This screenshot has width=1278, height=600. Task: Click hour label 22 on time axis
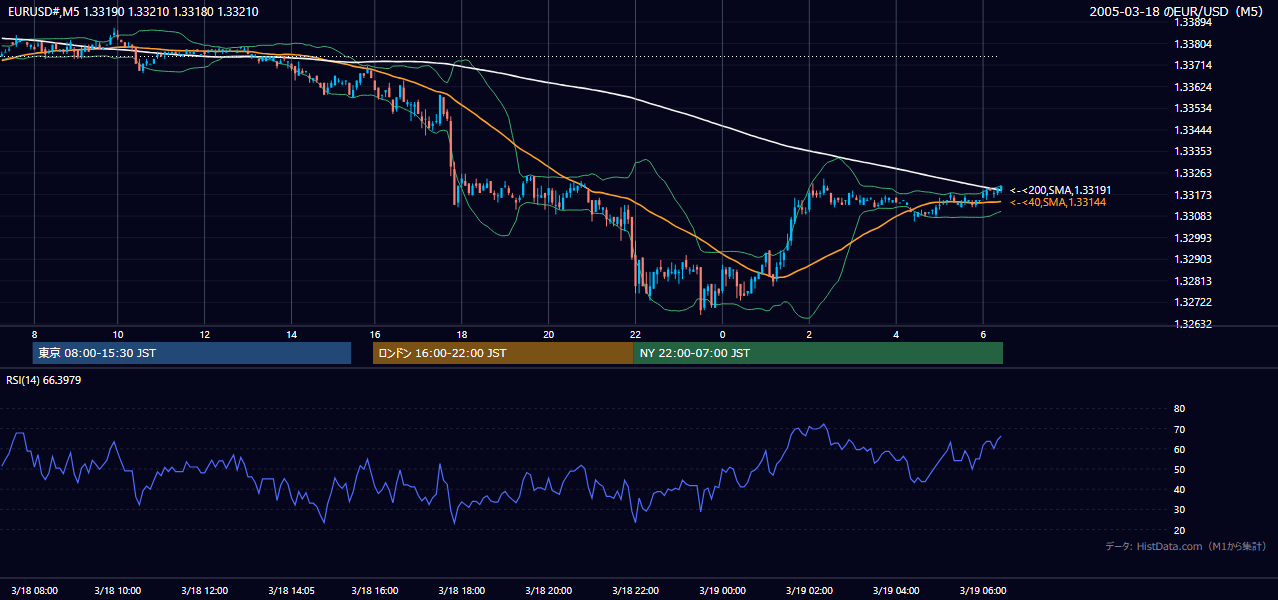coord(635,334)
